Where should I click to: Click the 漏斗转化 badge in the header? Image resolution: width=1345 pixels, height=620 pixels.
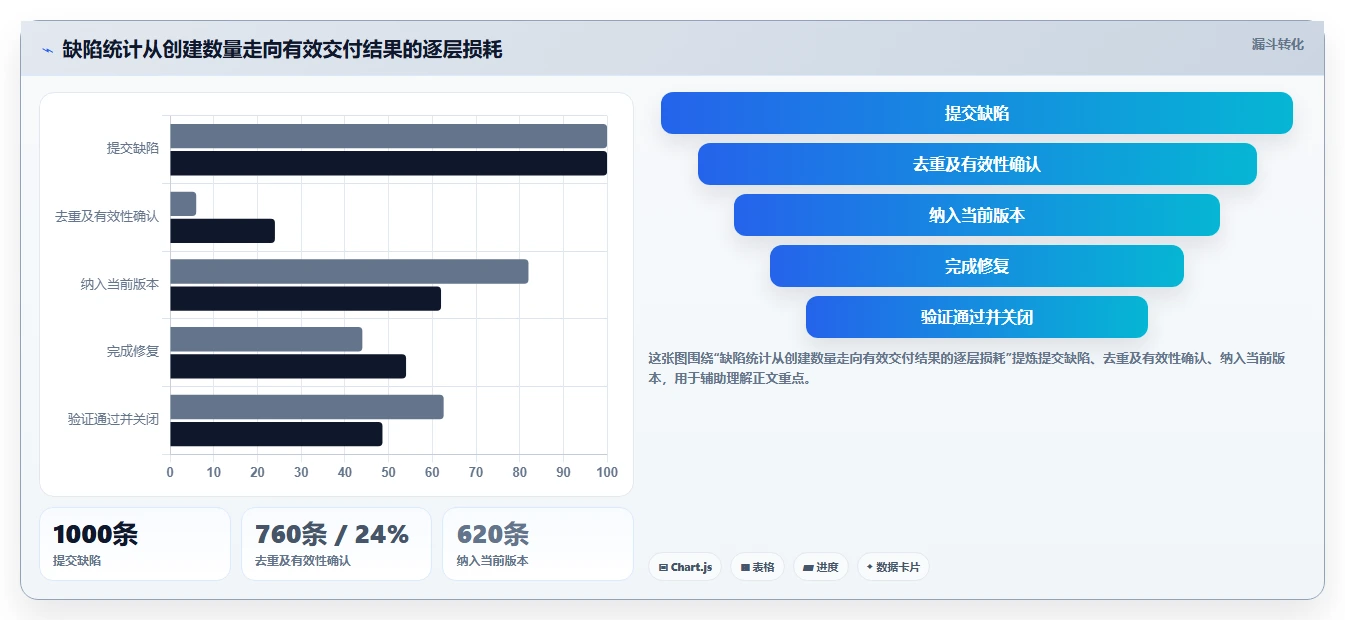(x=1277, y=44)
